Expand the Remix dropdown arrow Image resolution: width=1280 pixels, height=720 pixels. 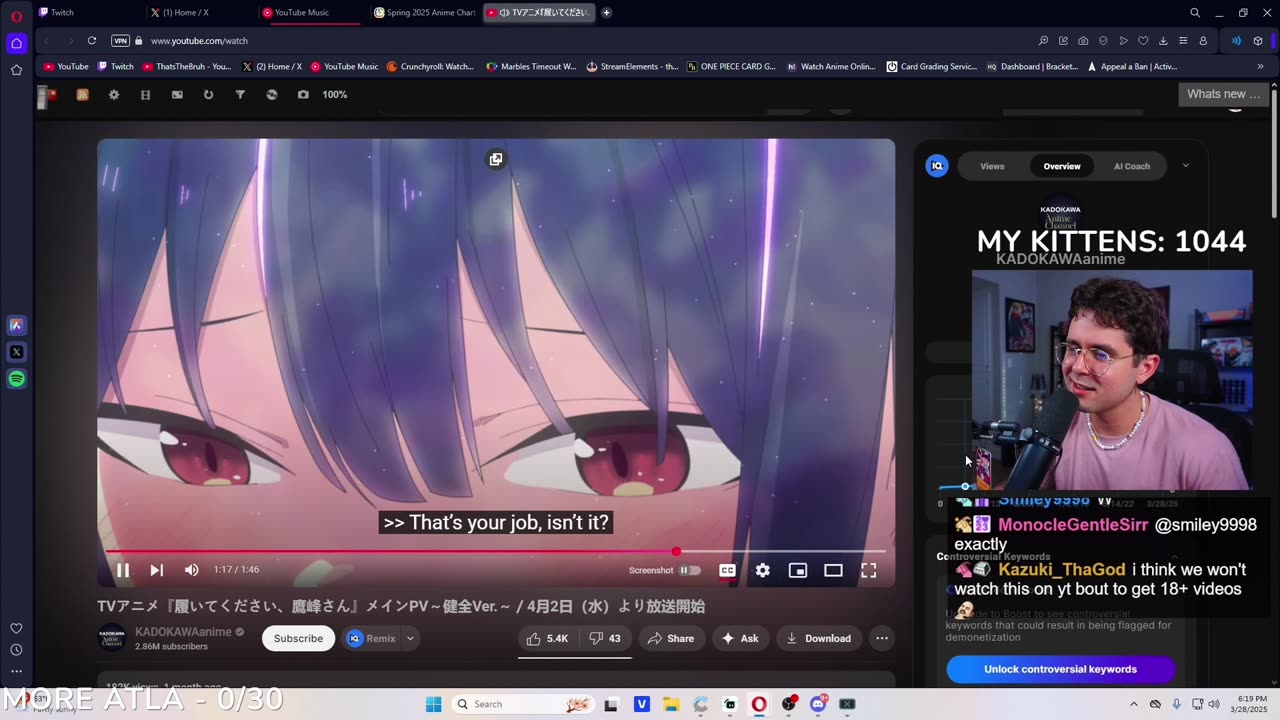pyautogui.click(x=410, y=638)
